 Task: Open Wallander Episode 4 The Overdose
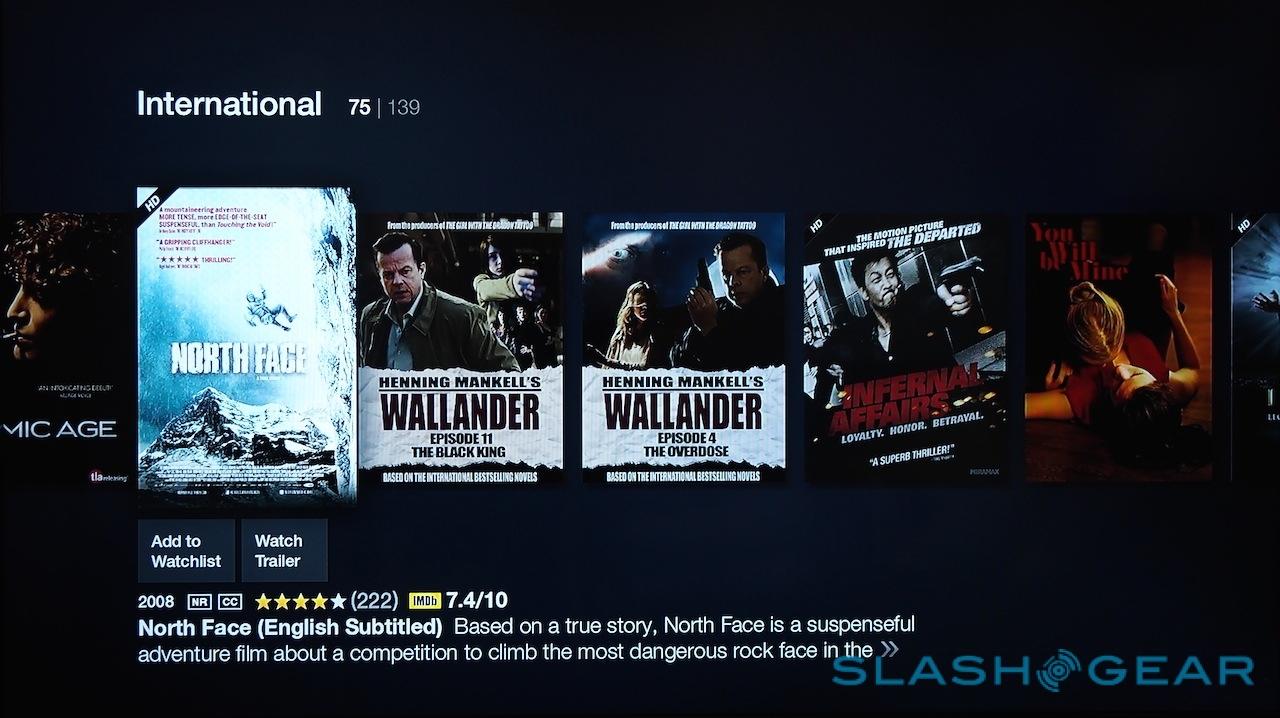[683, 348]
